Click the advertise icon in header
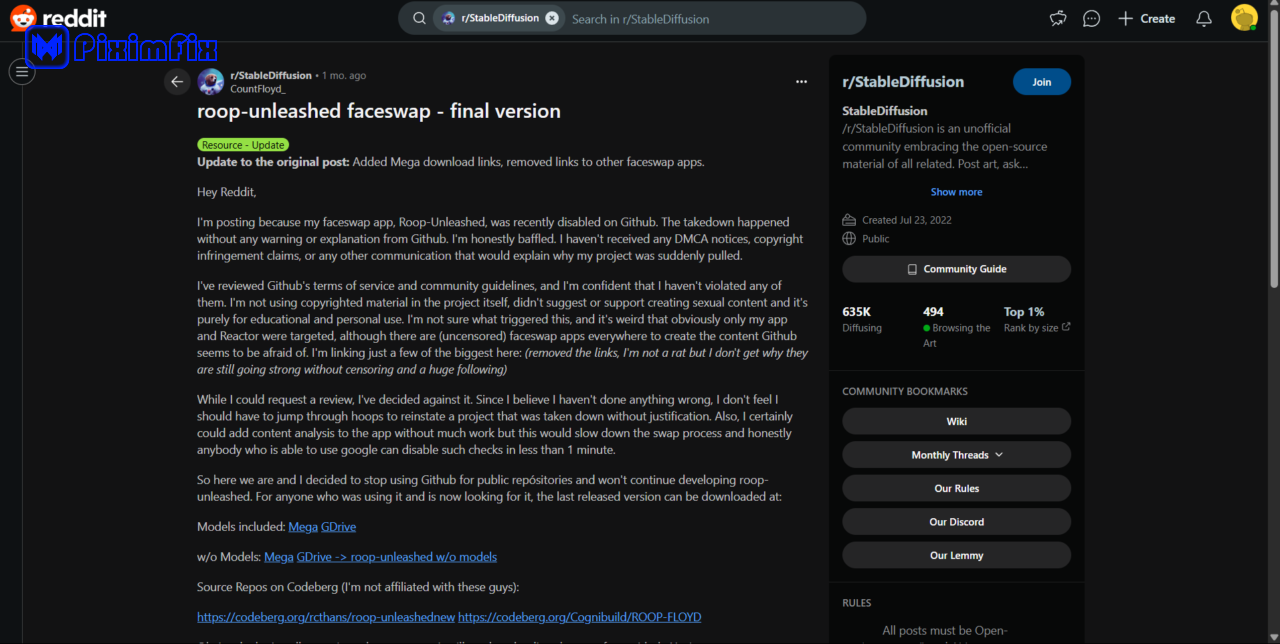Image resolution: width=1280 pixels, height=644 pixels. coord(1058,18)
